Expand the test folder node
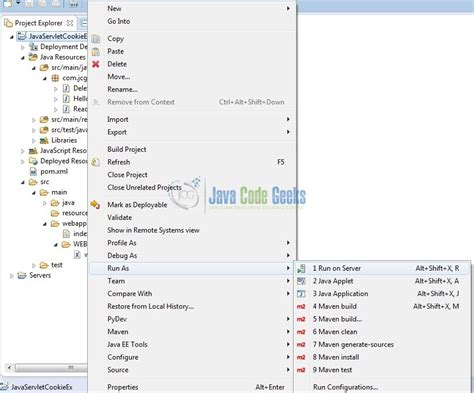474x393 pixels. coord(34,265)
